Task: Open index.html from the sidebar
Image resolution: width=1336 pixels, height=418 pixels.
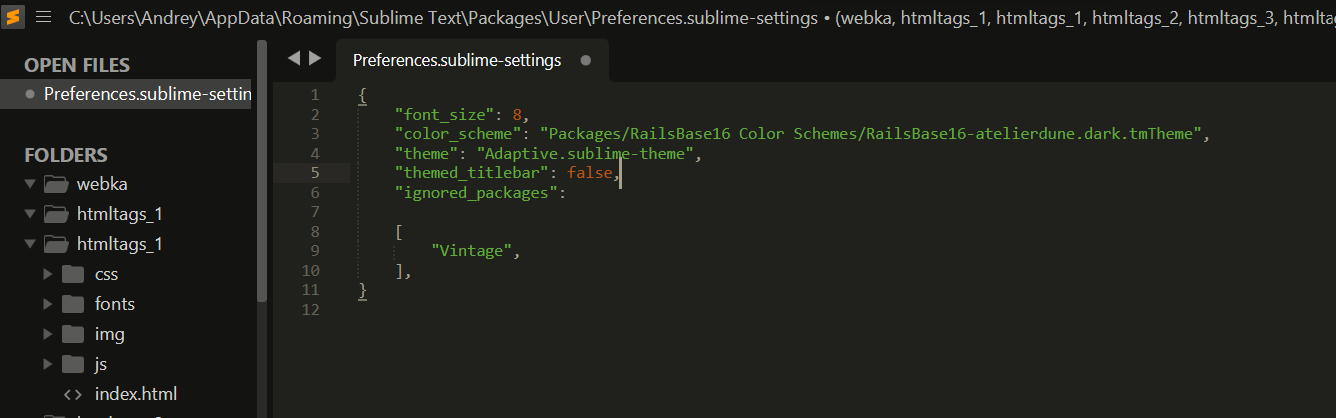Action: click(136, 394)
